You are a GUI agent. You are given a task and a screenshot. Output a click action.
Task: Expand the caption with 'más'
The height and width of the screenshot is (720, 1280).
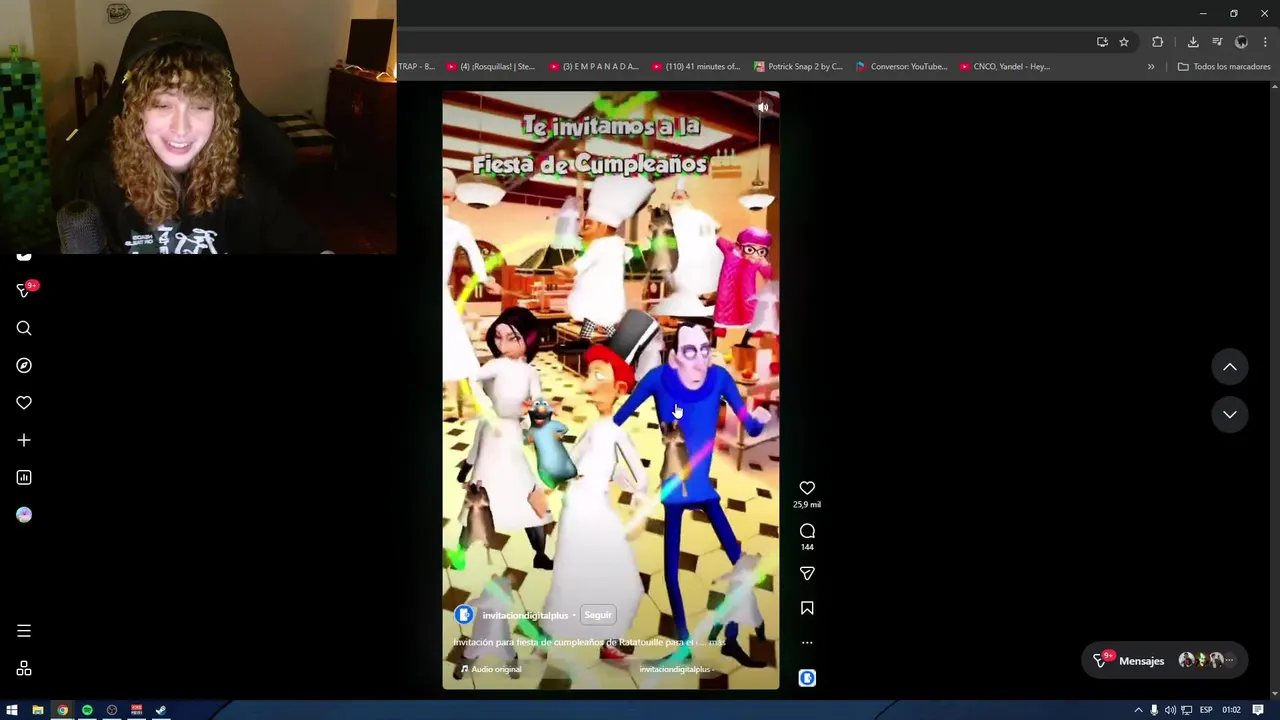point(717,642)
